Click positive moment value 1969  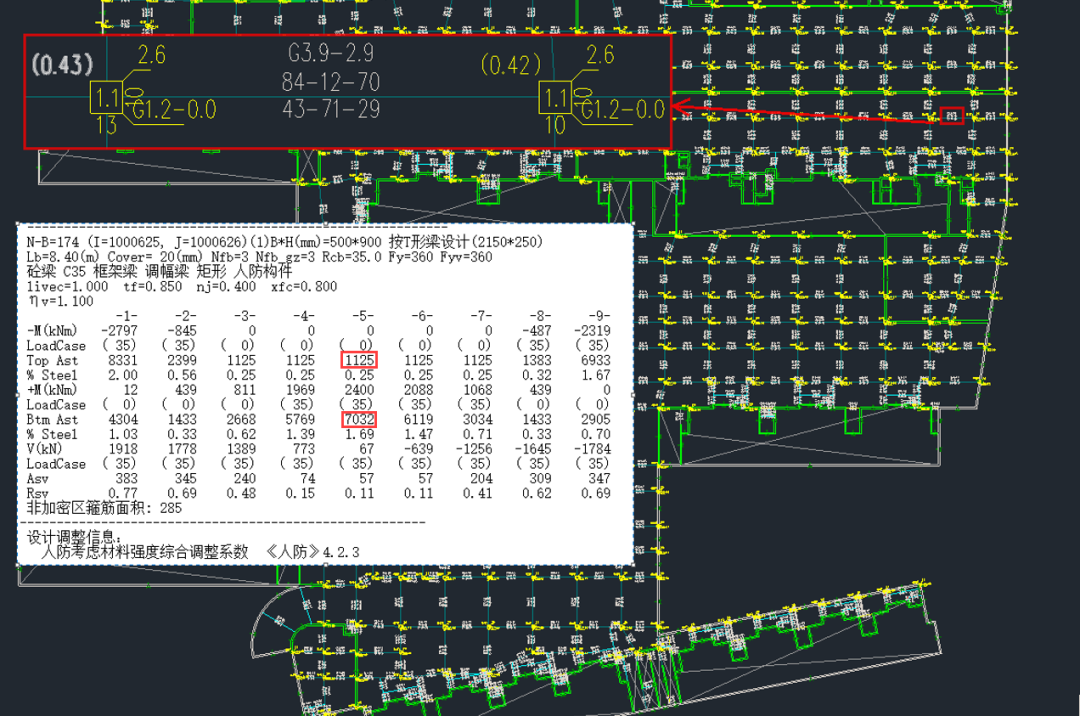click(300, 390)
